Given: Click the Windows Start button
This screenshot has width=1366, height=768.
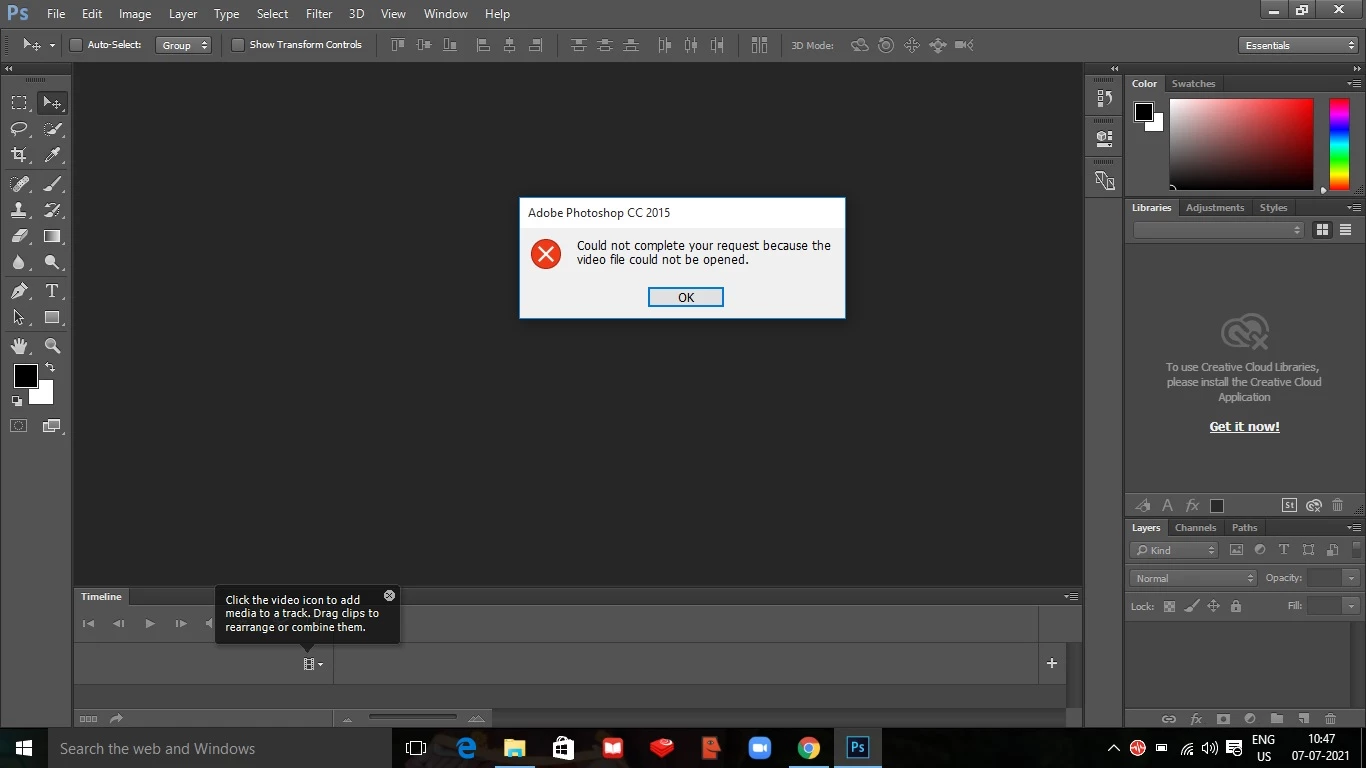Looking at the screenshot, I should click(x=23, y=748).
